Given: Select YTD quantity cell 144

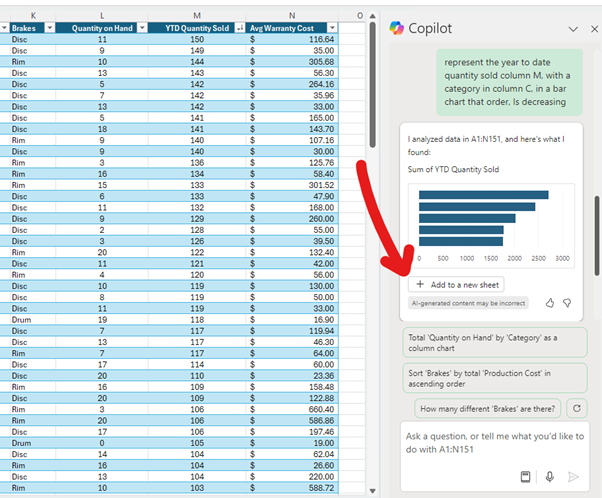Looking at the screenshot, I should 197,62.
